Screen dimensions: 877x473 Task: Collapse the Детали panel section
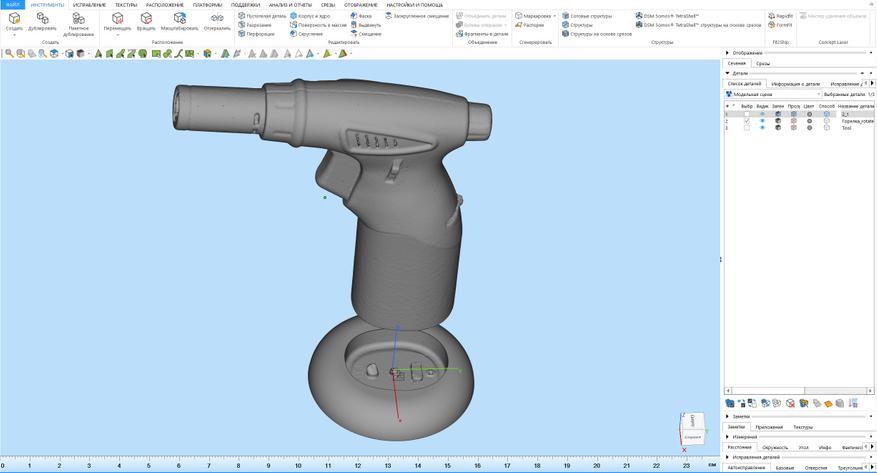click(728, 73)
